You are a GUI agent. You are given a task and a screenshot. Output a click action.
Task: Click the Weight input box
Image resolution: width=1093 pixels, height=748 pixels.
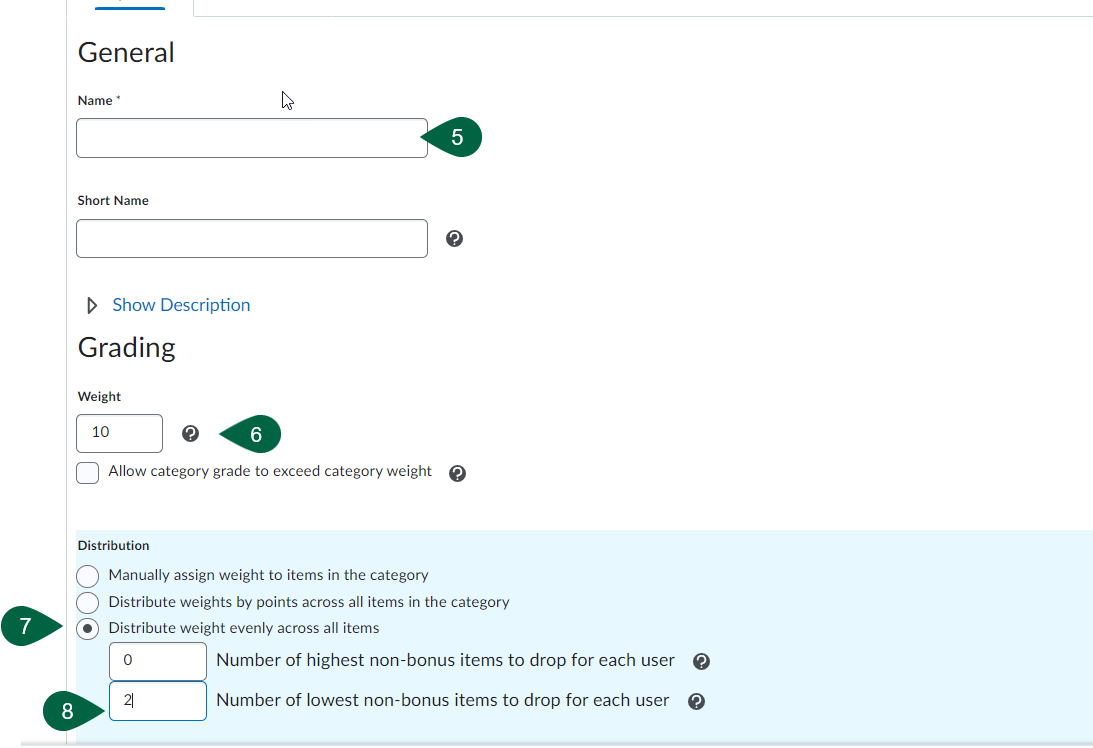coord(119,433)
